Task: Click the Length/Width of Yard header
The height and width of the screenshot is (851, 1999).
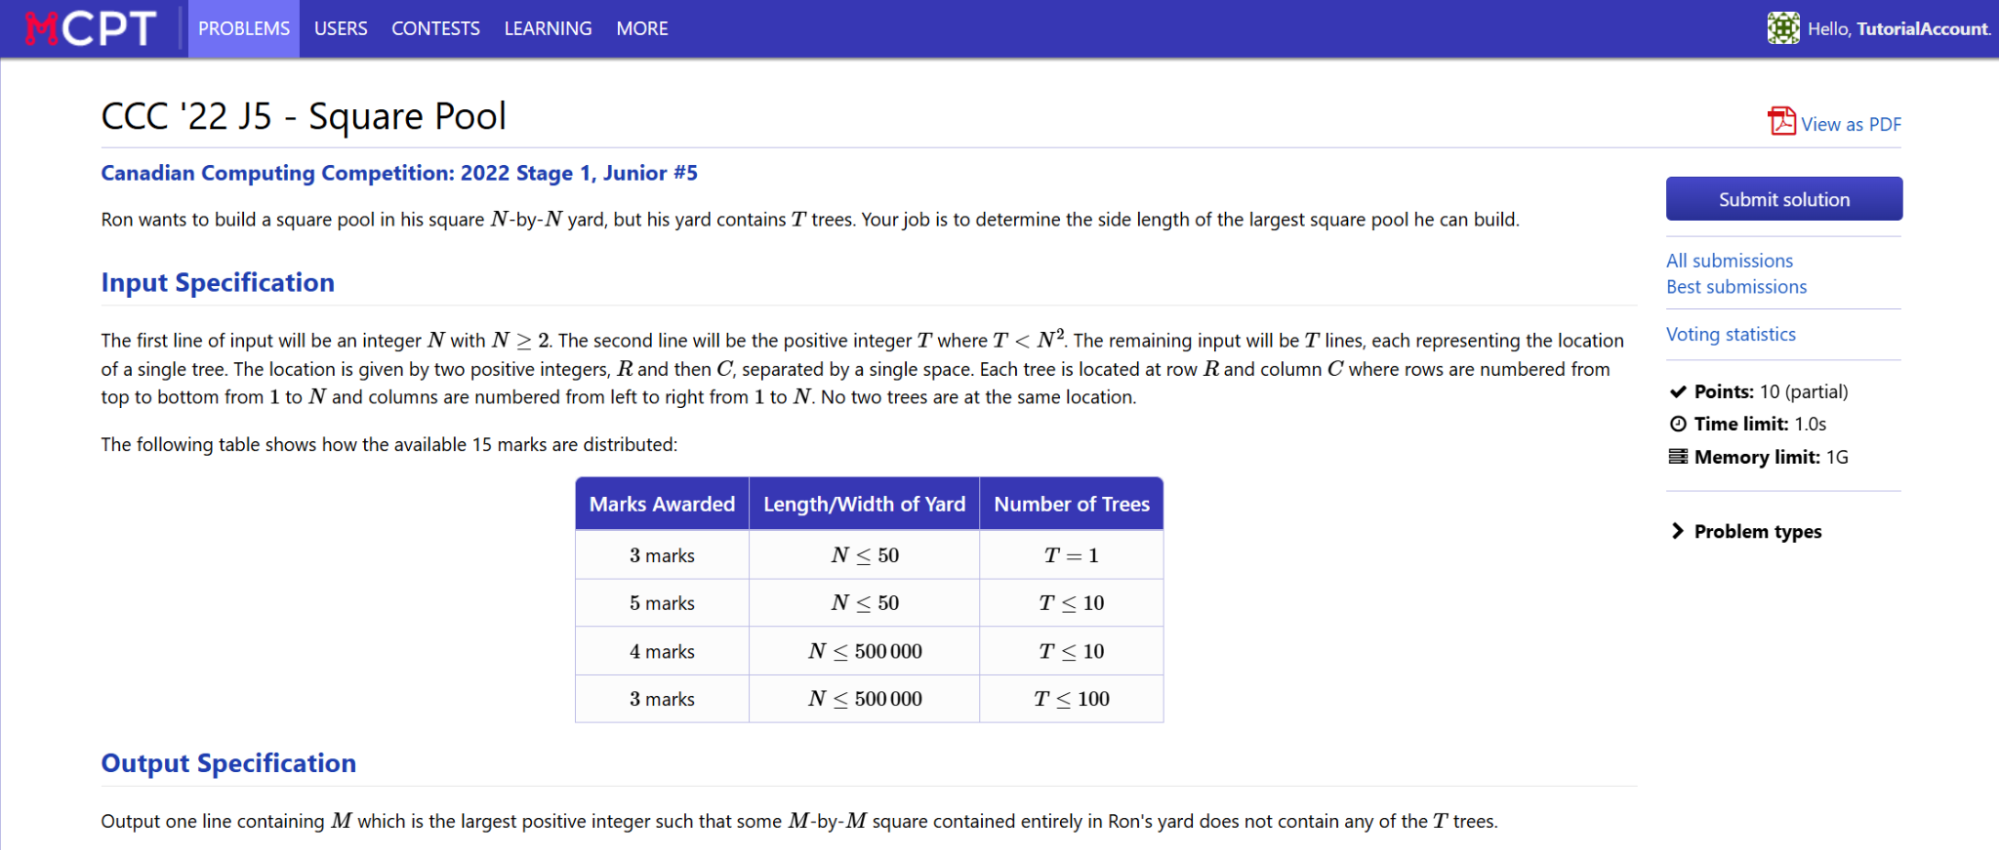Action: click(865, 504)
